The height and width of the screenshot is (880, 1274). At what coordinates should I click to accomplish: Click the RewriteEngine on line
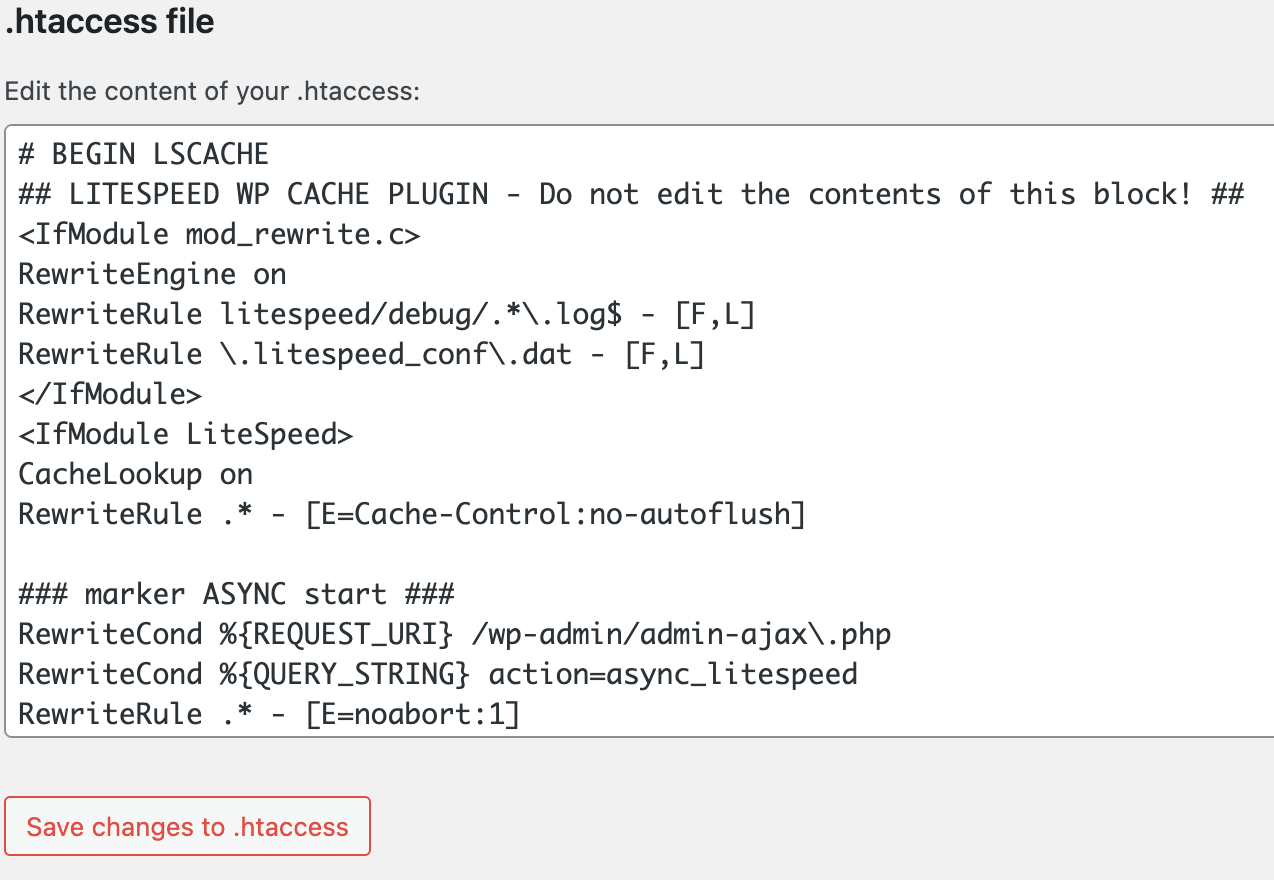(x=150, y=274)
